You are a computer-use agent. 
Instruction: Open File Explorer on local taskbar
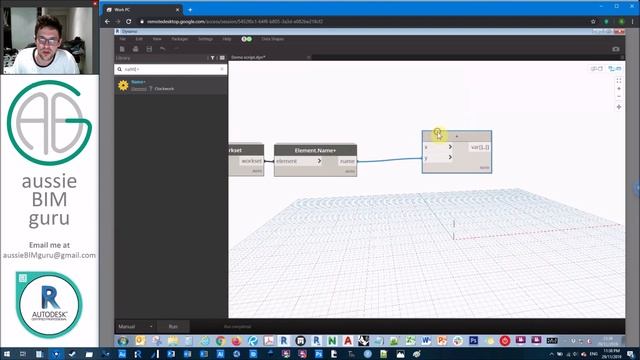[x=89, y=354]
